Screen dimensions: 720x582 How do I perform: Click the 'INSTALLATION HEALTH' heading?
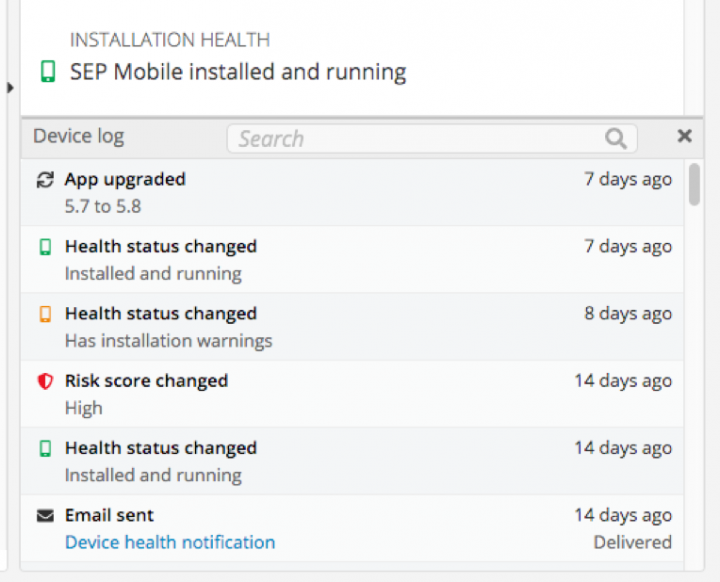click(x=170, y=40)
